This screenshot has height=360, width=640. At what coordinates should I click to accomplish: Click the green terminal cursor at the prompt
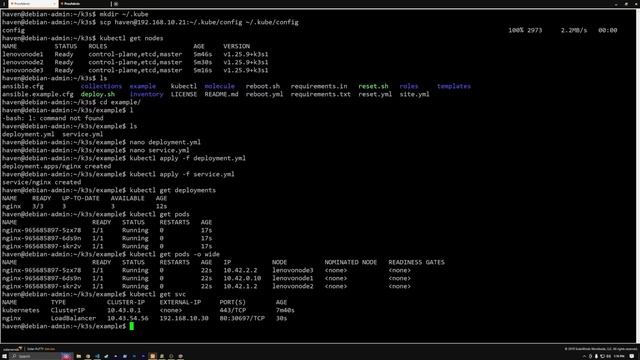point(131,326)
